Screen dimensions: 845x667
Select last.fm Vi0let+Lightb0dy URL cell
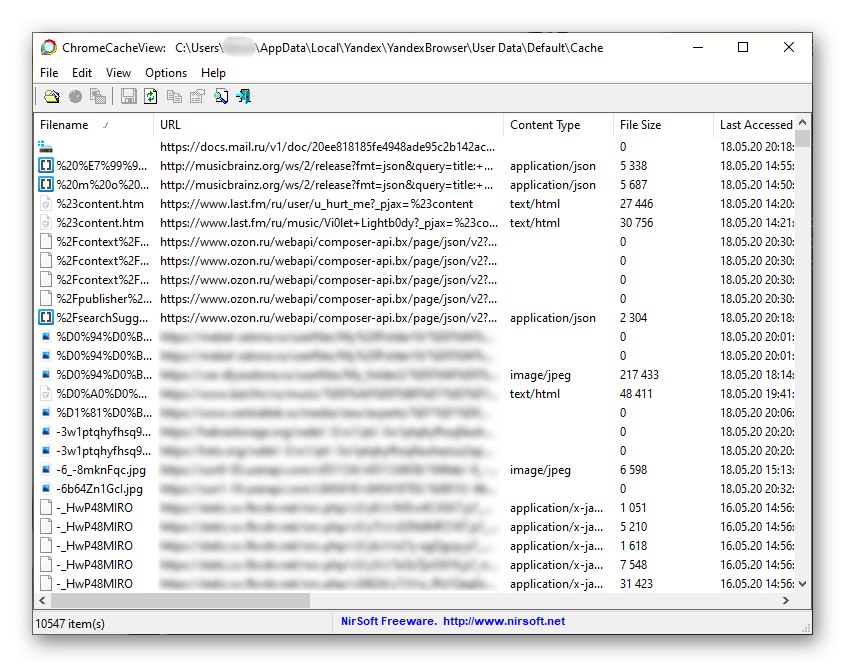[329, 223]
